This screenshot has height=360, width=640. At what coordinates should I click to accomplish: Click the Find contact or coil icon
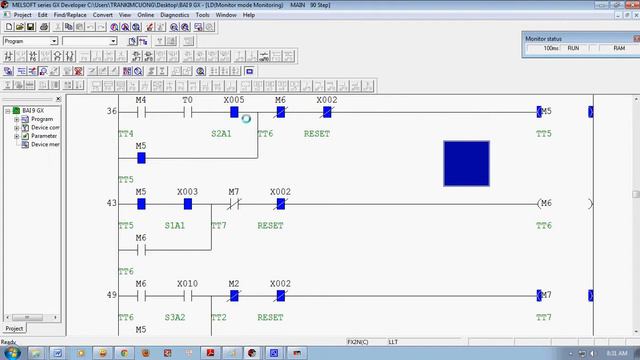click(x=136, y=27)
